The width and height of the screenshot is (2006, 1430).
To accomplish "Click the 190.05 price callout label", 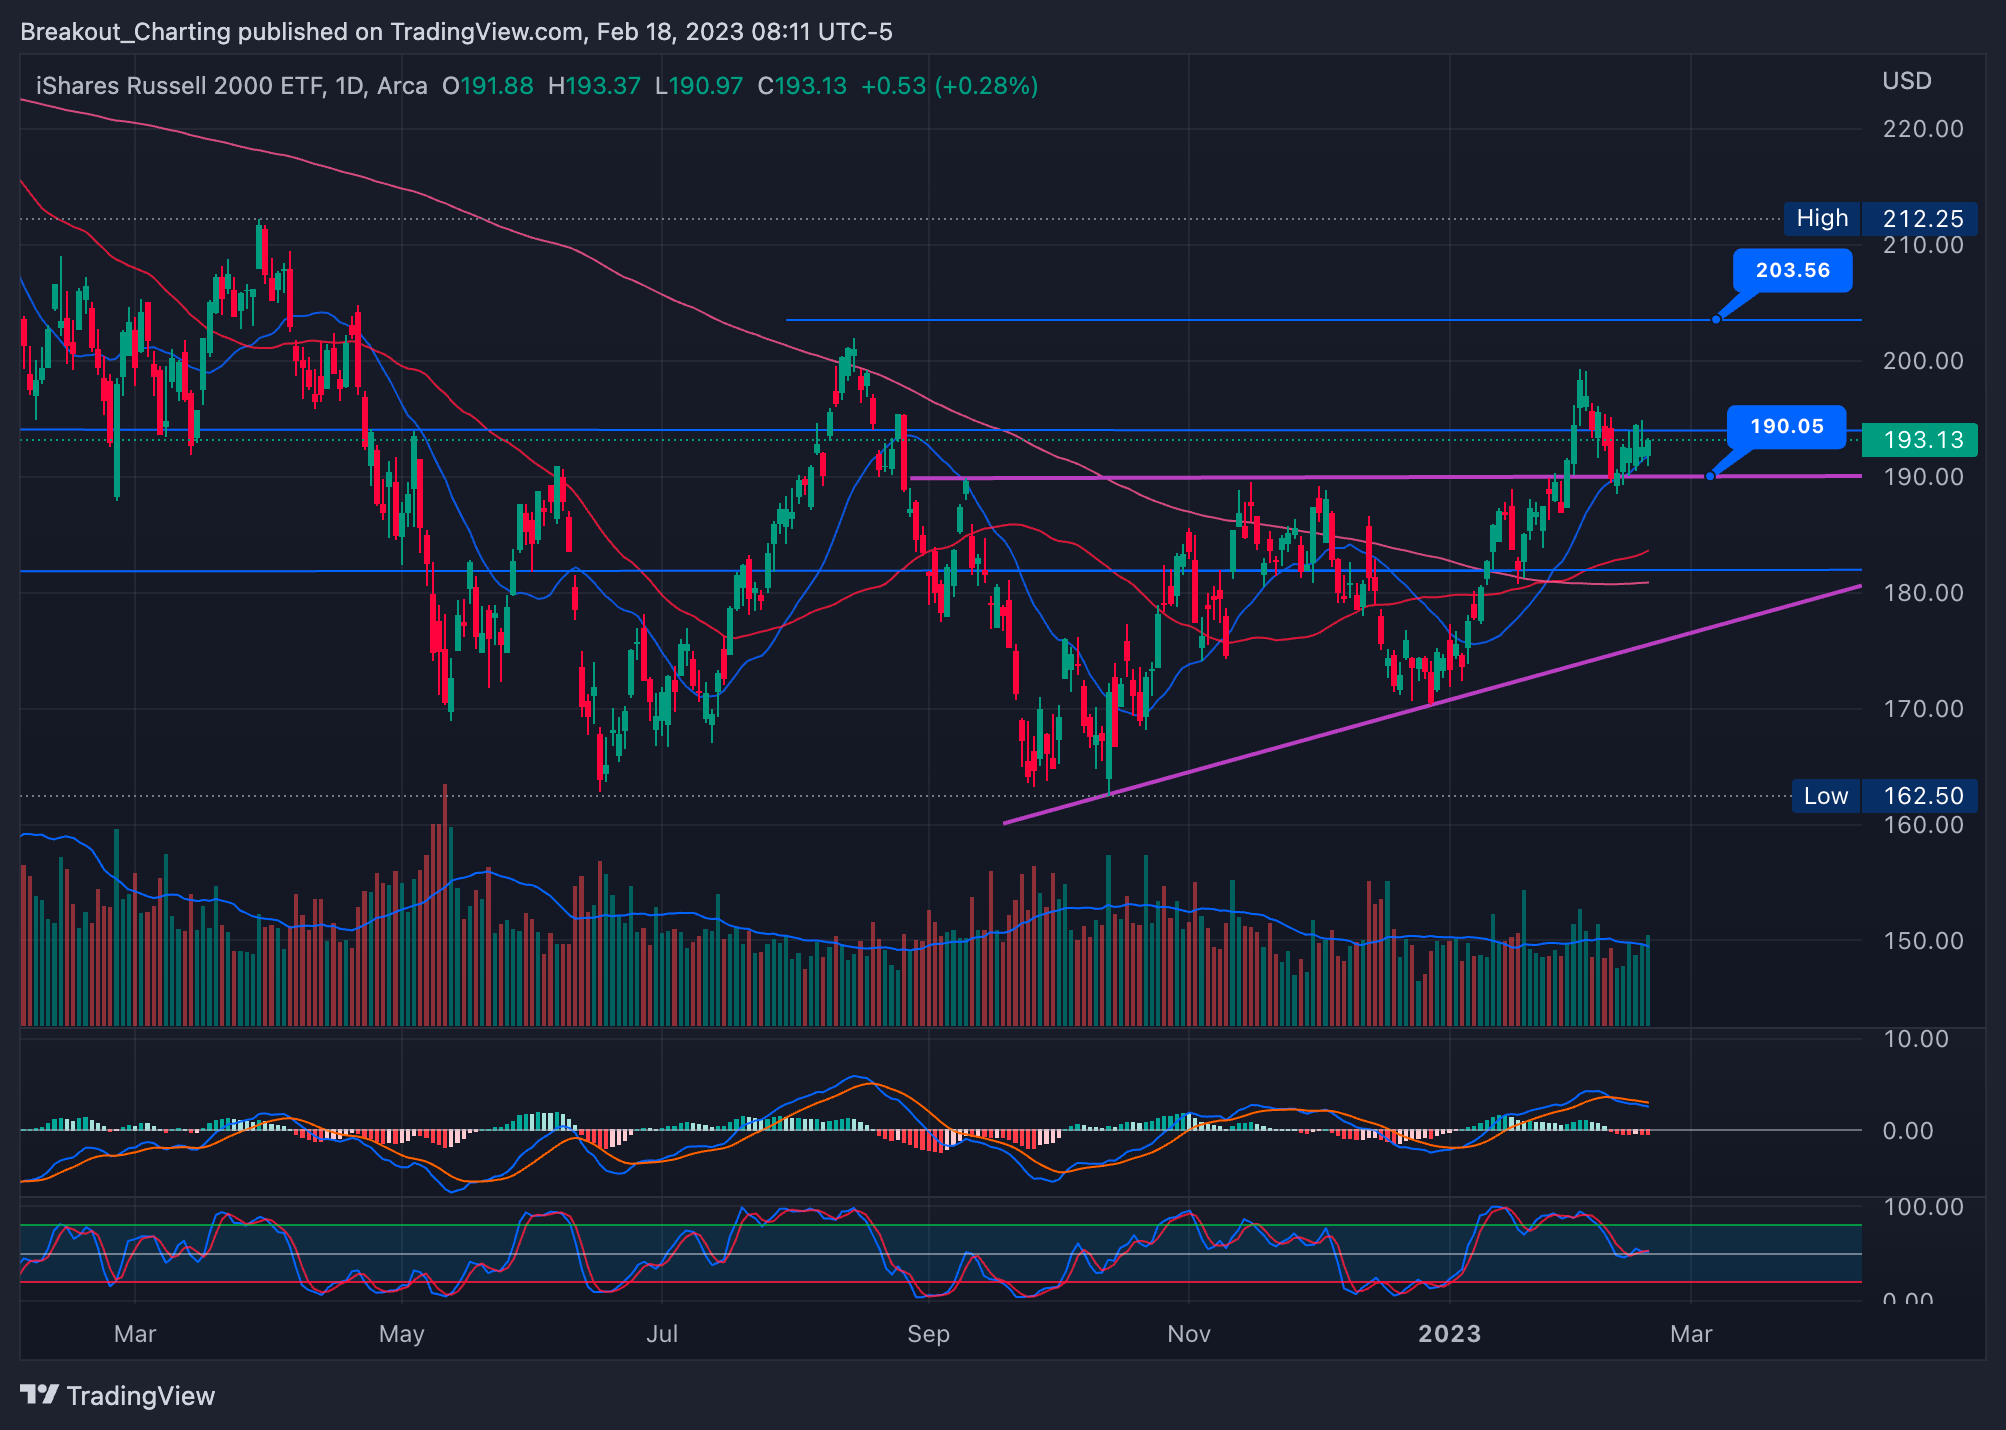I will (x=1786, y=426).
